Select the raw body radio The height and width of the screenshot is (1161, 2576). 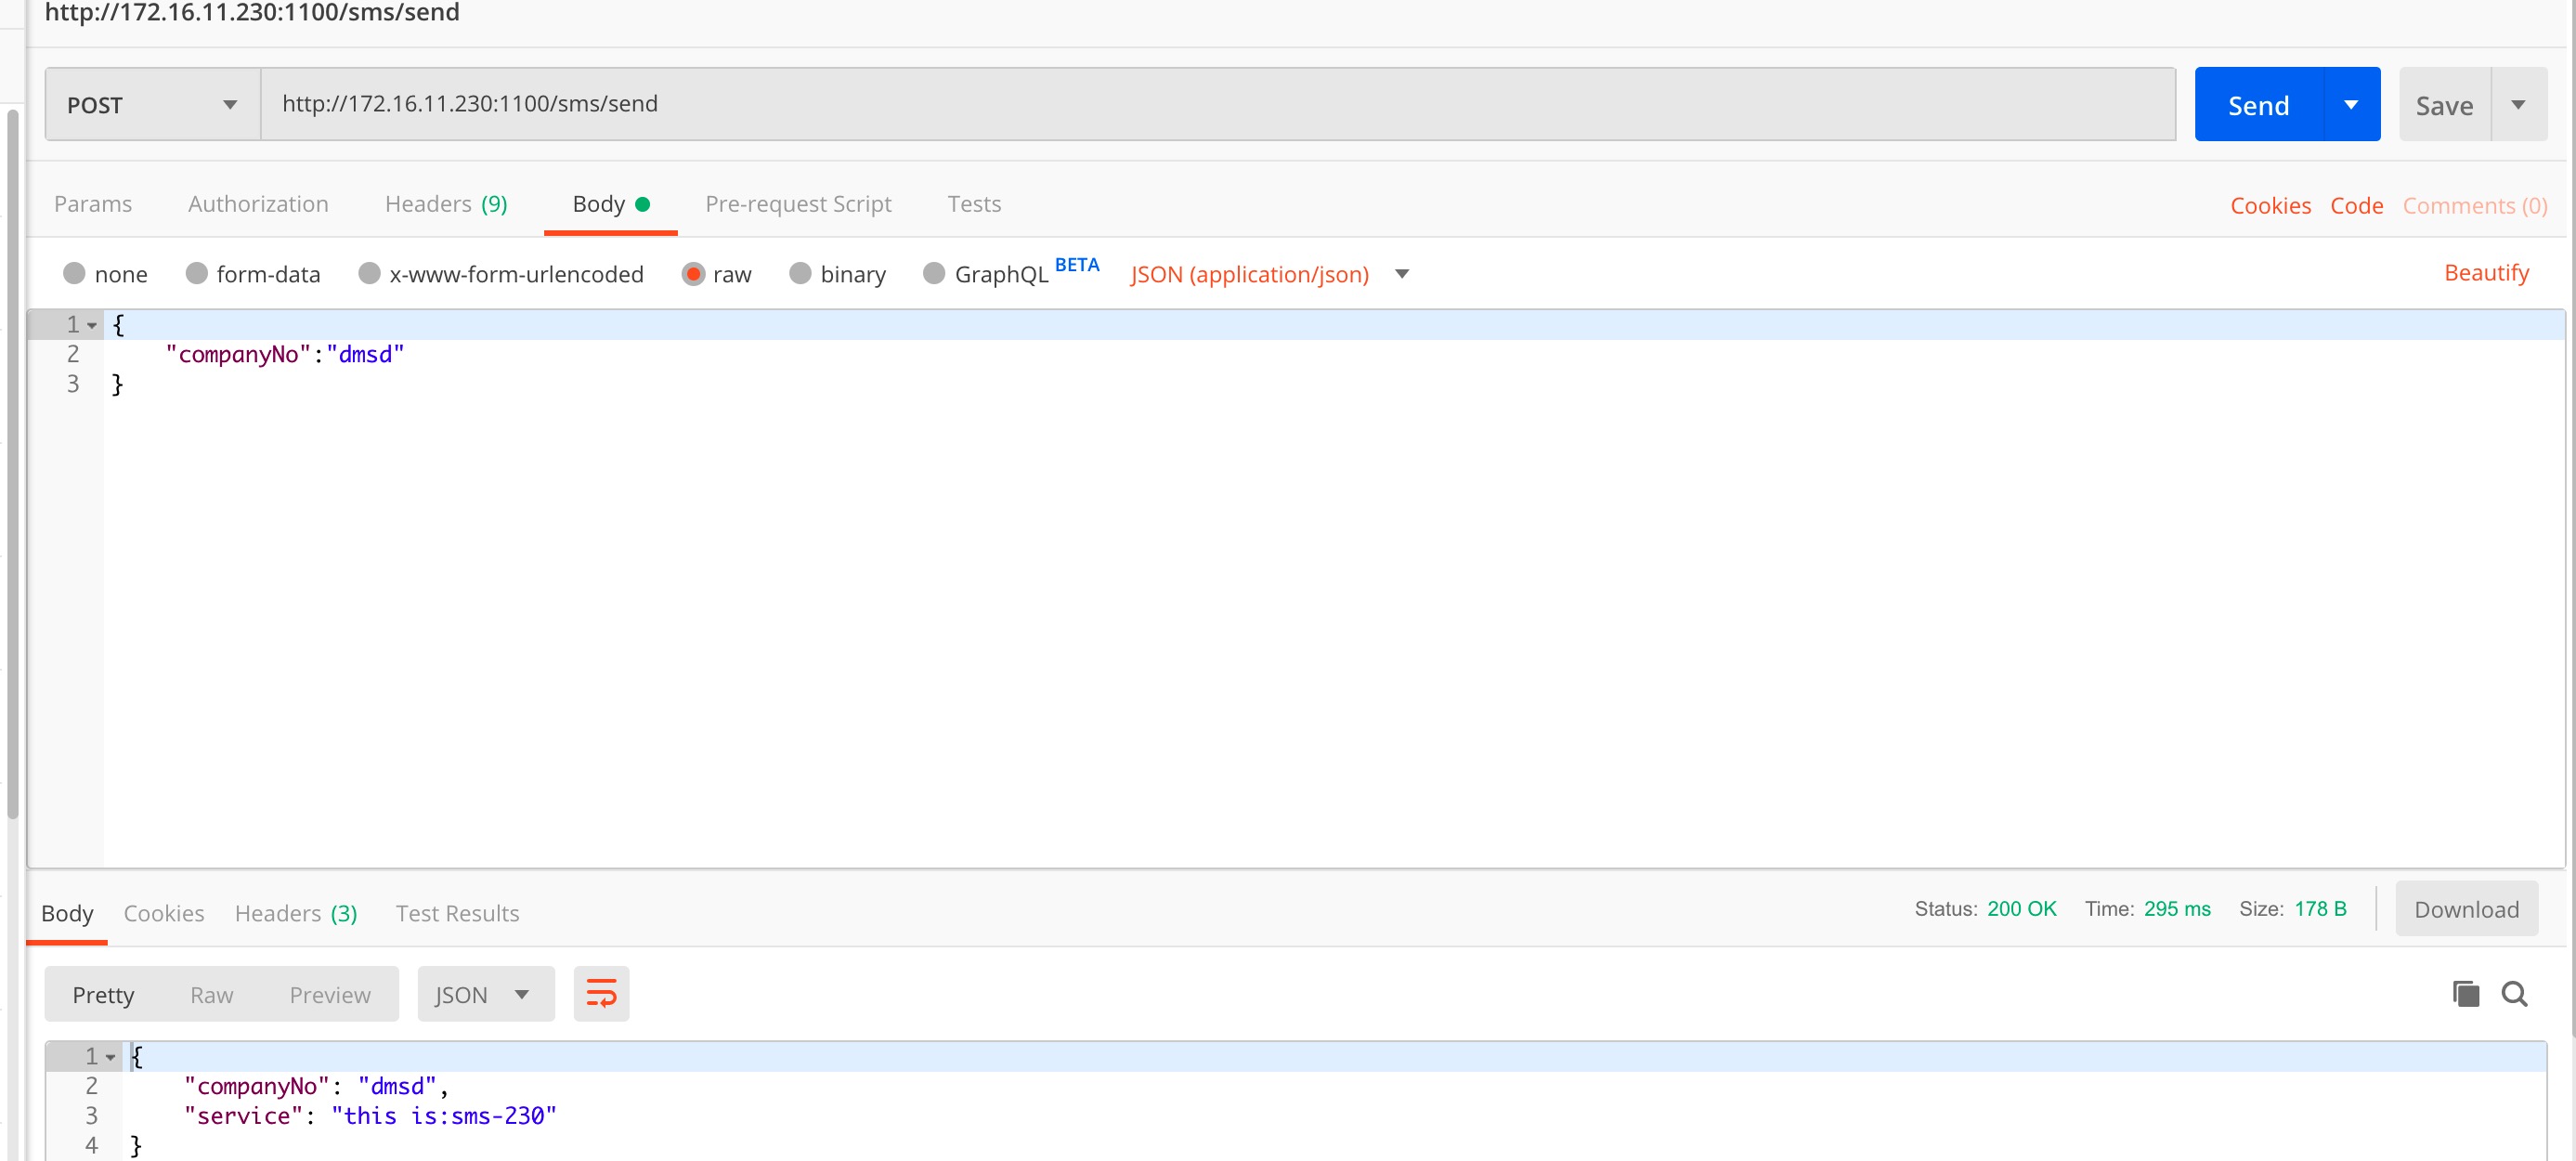[x=693, y=273]
